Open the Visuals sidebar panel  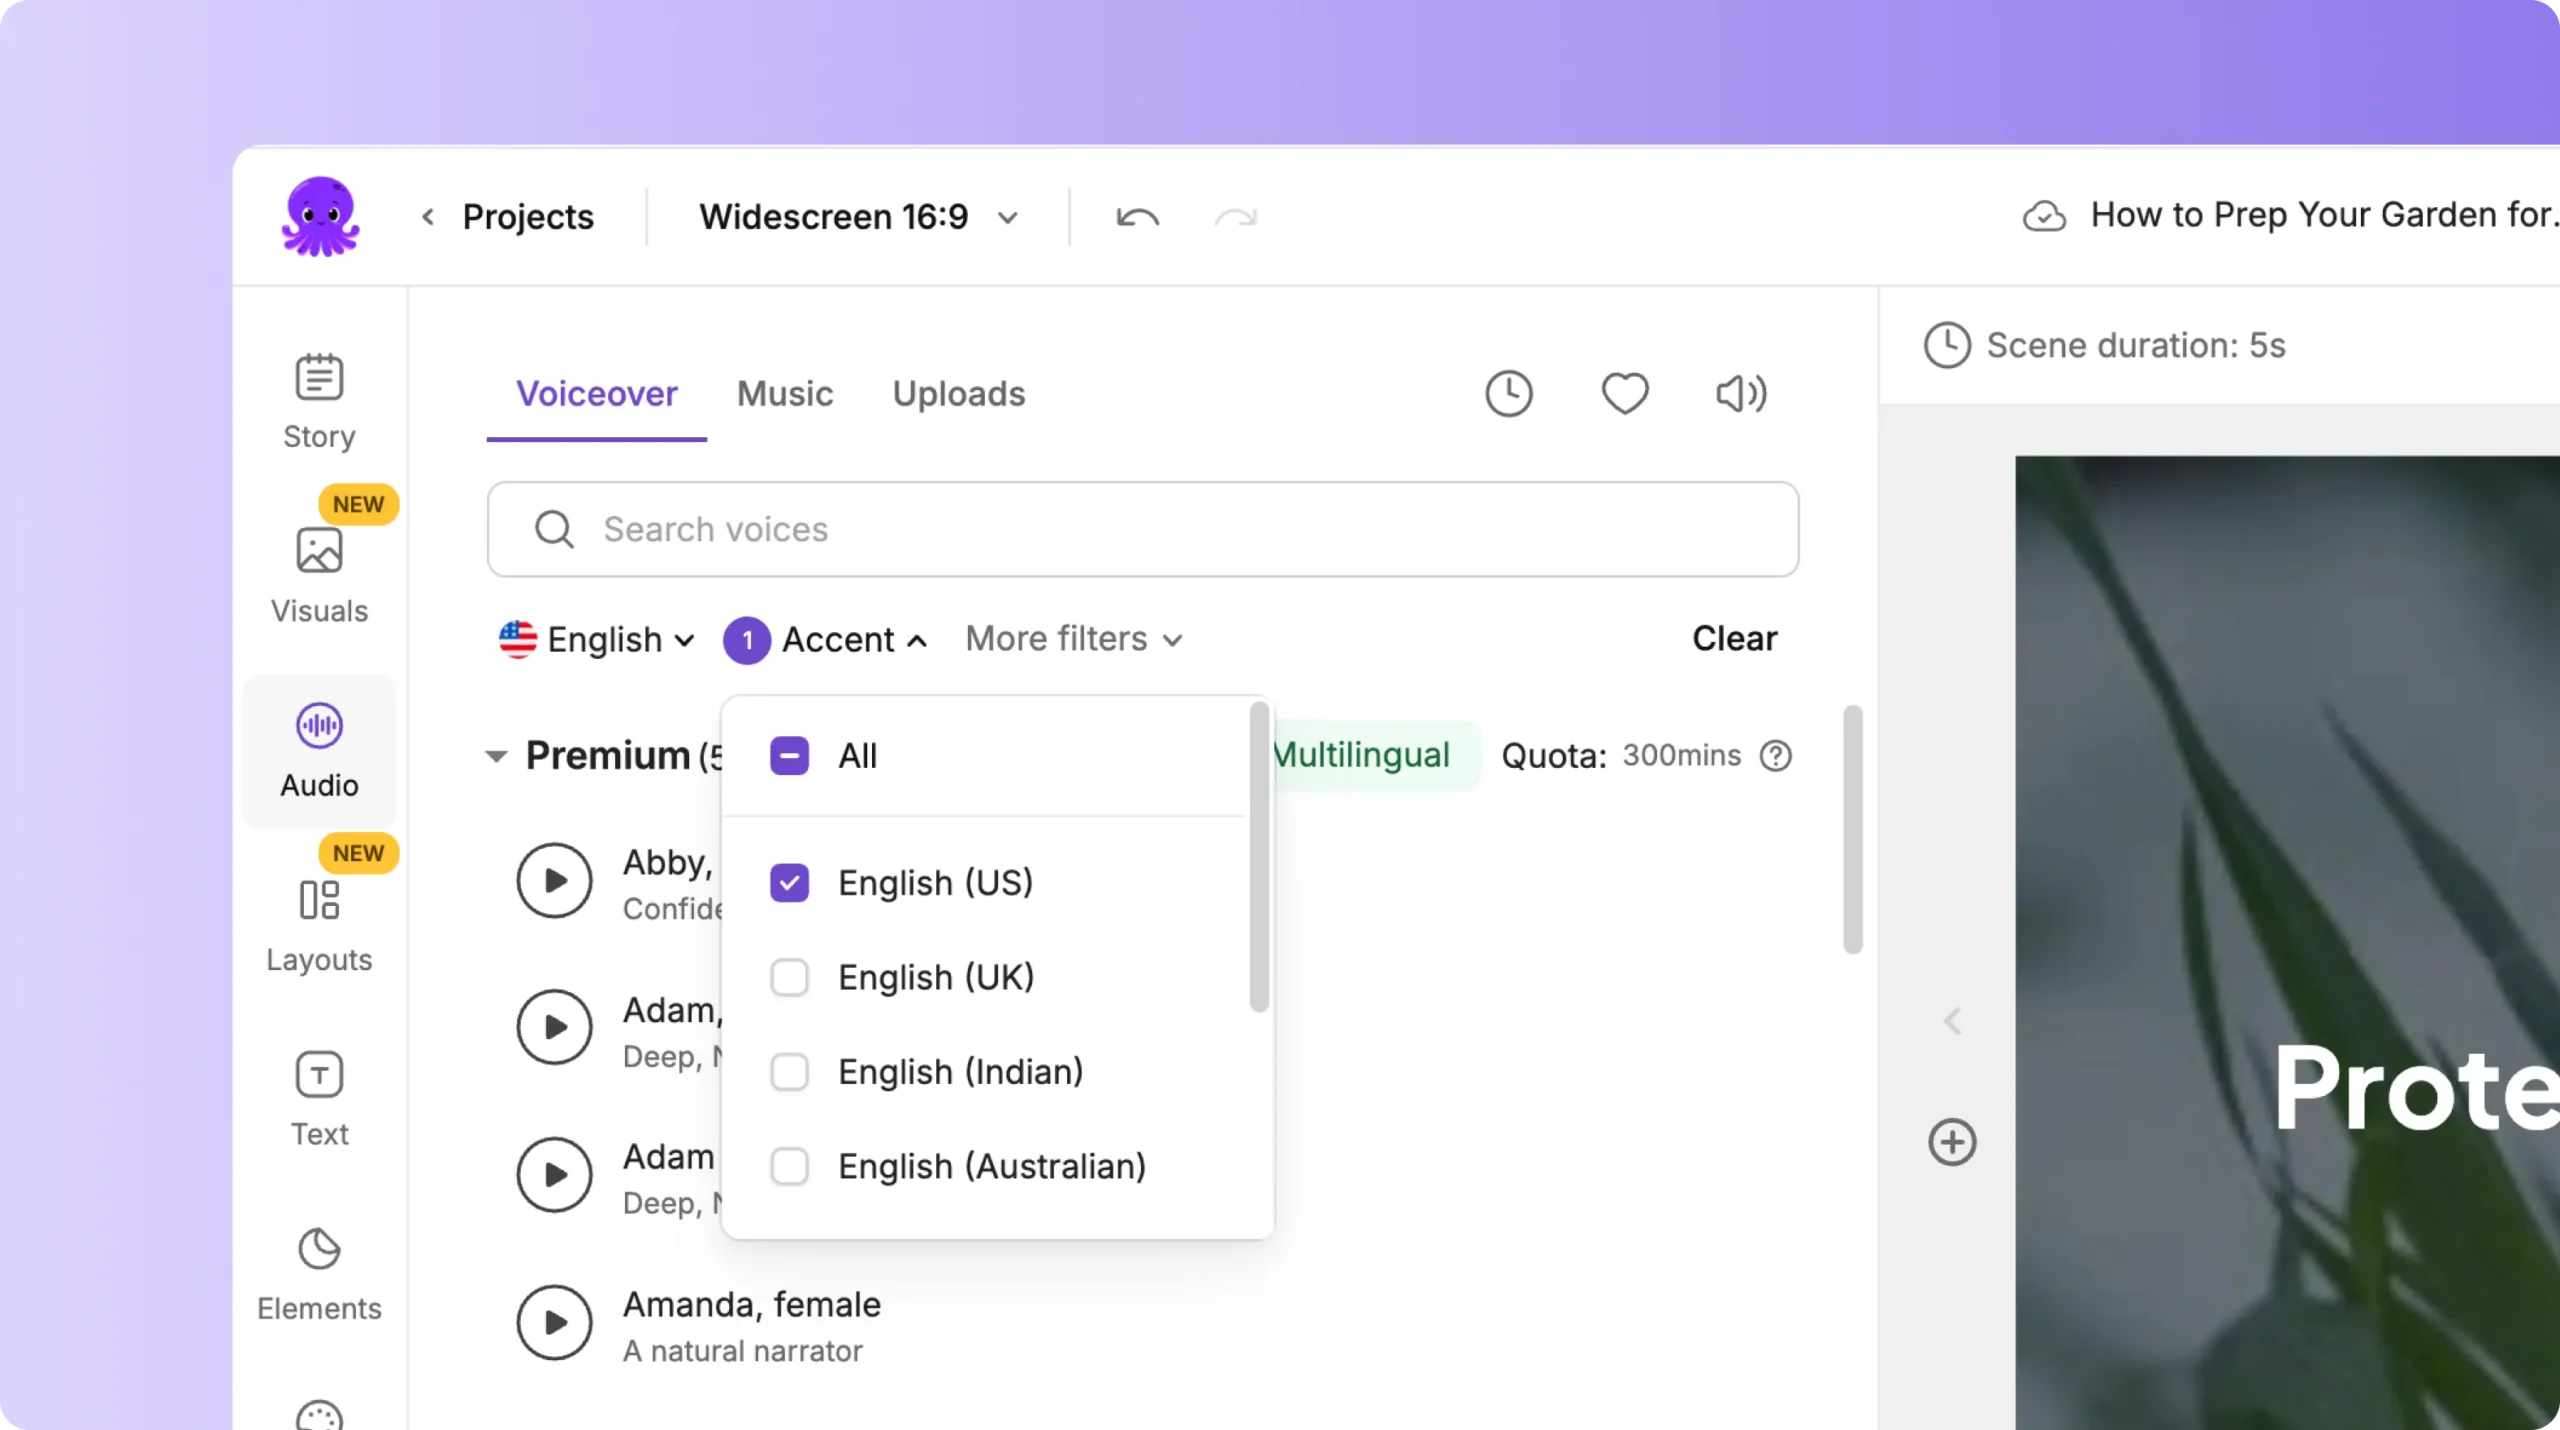click(x=319, y=575)
